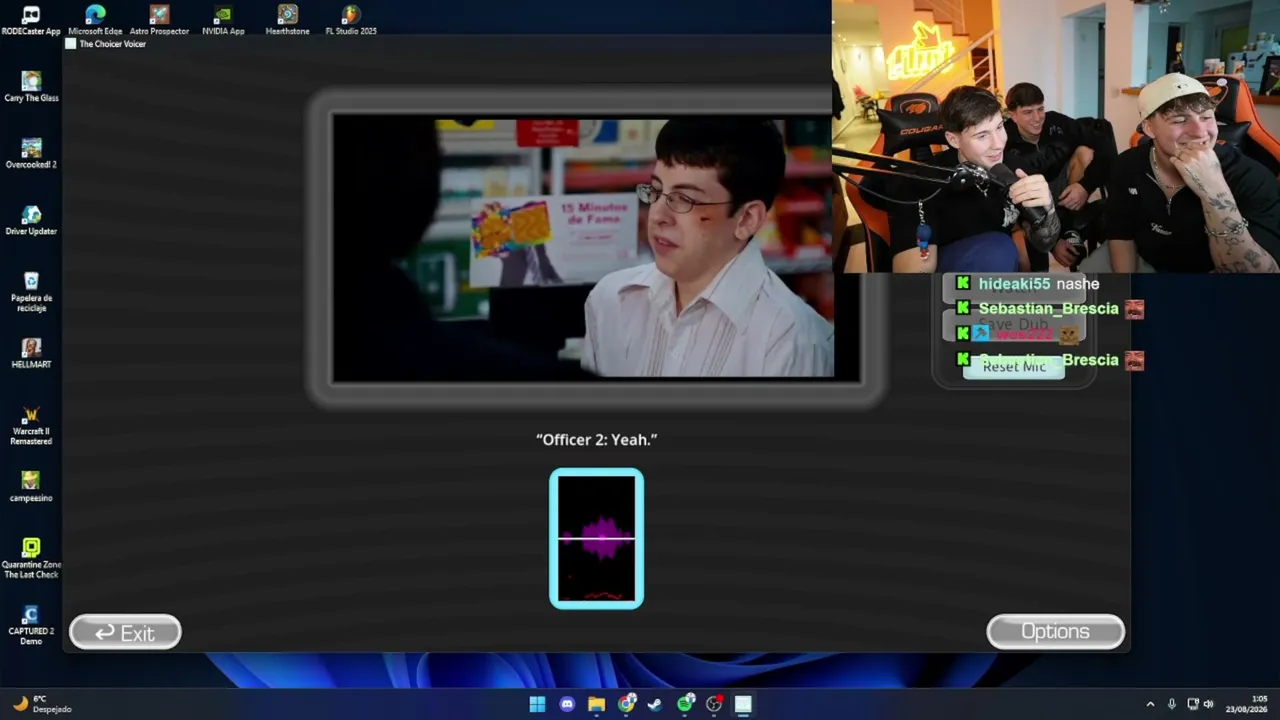1280x720 pixels.
Task: Open the NVIDIA App desktop icon
Action: tap(223, 20)
